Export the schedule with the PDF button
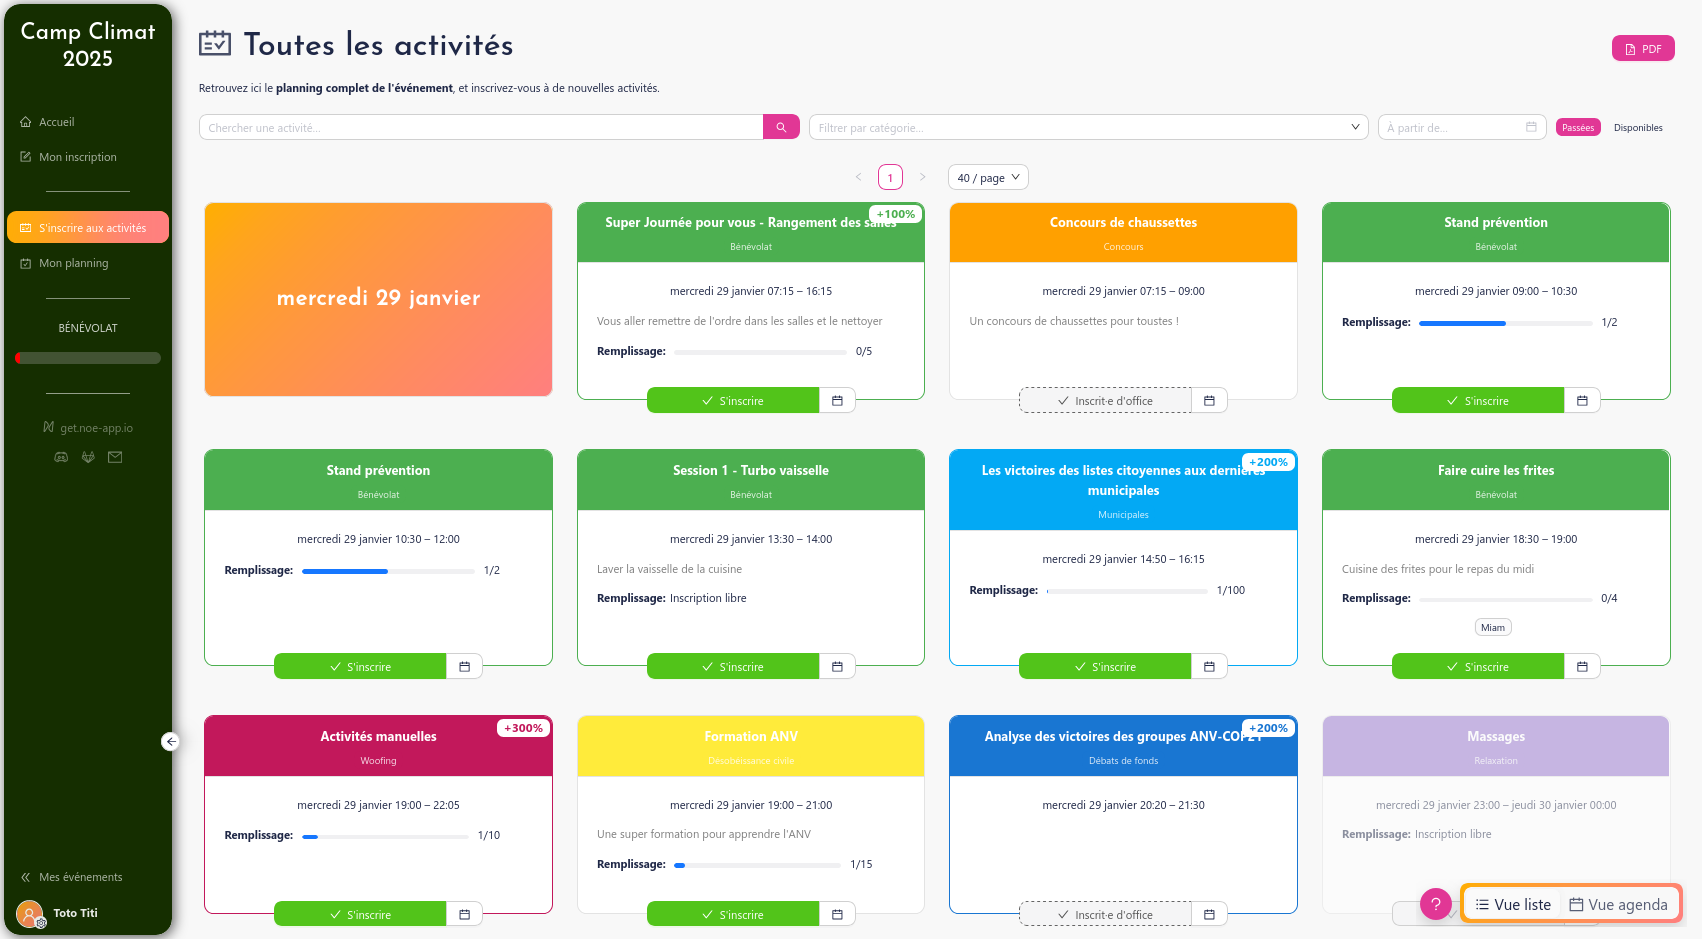Viewport: 1703px width, 939px height. pyautogui.click(x=1643, y=49)
